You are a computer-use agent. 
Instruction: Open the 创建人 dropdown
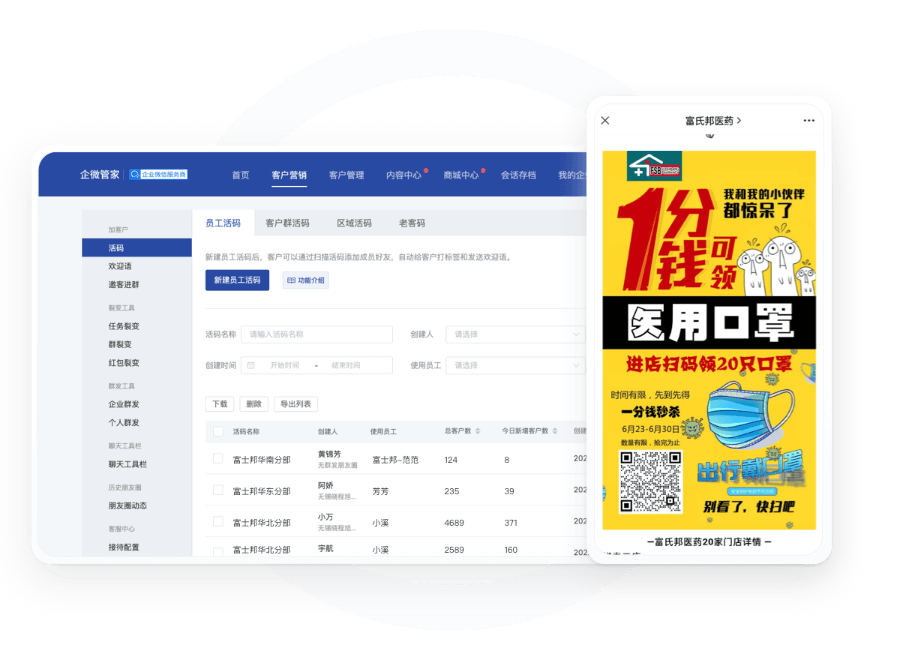tap(515, 334)
